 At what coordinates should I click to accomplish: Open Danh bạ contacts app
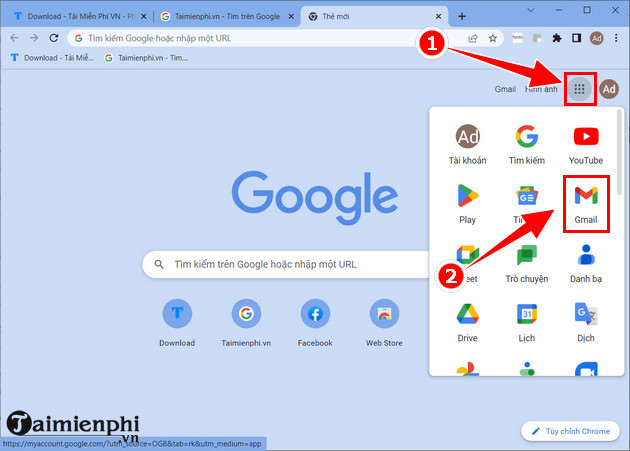click(x=586, y=263)
